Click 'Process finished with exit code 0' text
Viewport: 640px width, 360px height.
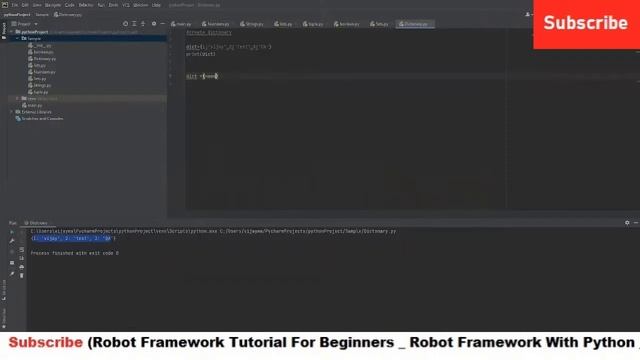pyautogui.click(x=75, y=253)
